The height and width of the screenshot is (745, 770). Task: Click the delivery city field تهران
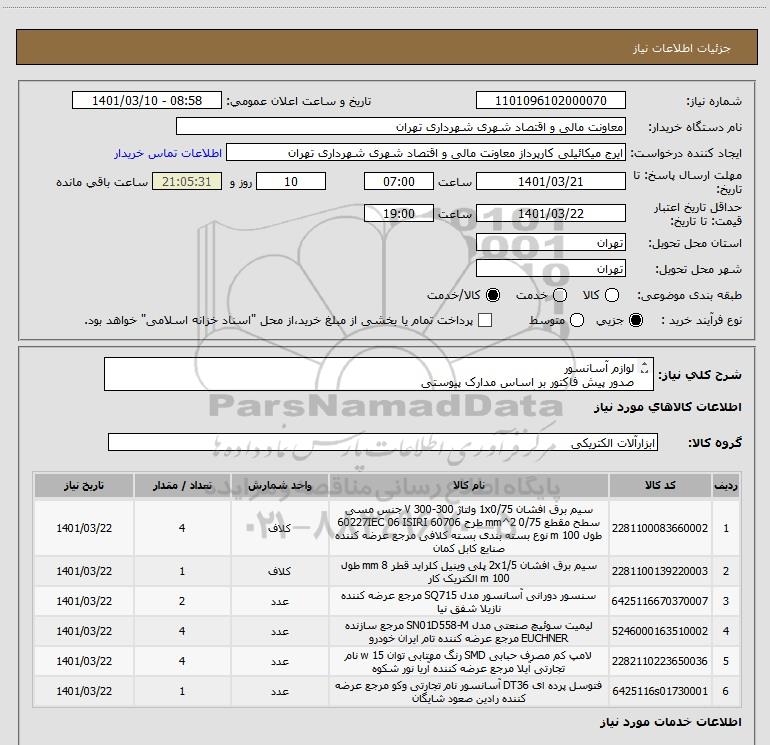[550, 268]
